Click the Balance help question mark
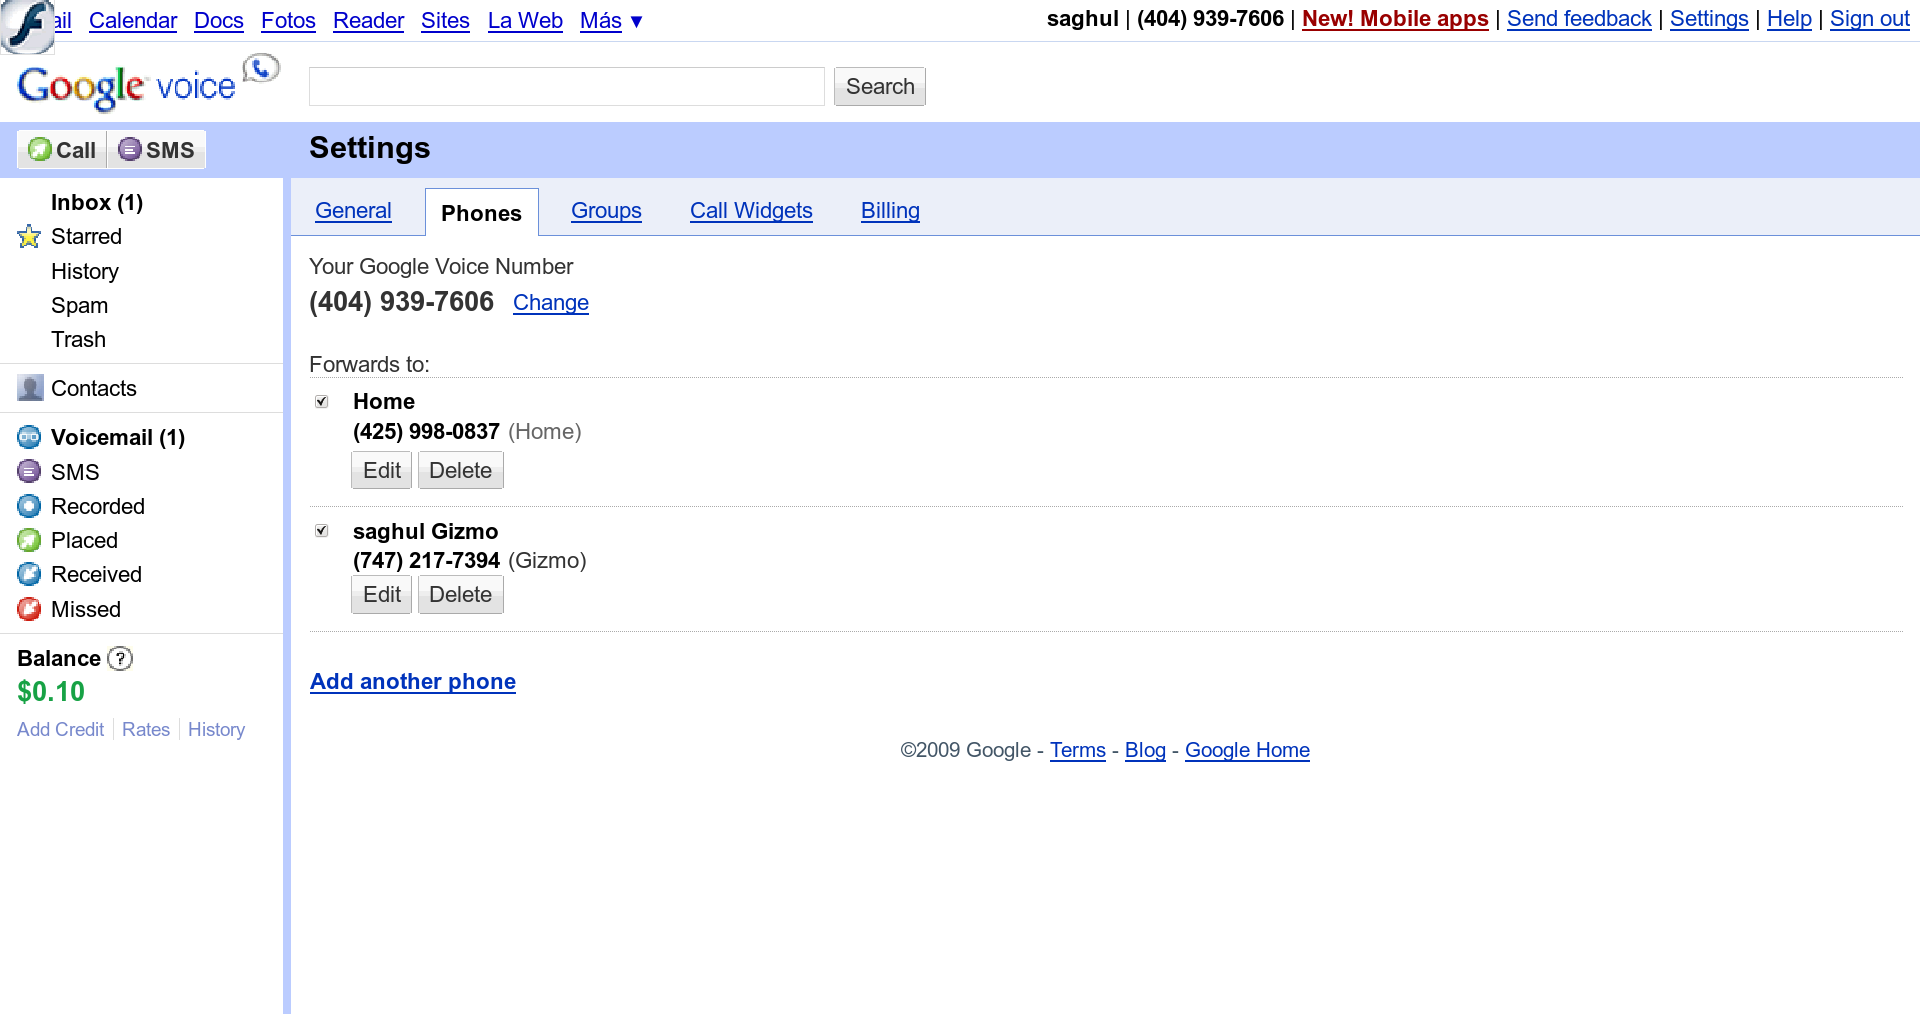 pos(120,658)
